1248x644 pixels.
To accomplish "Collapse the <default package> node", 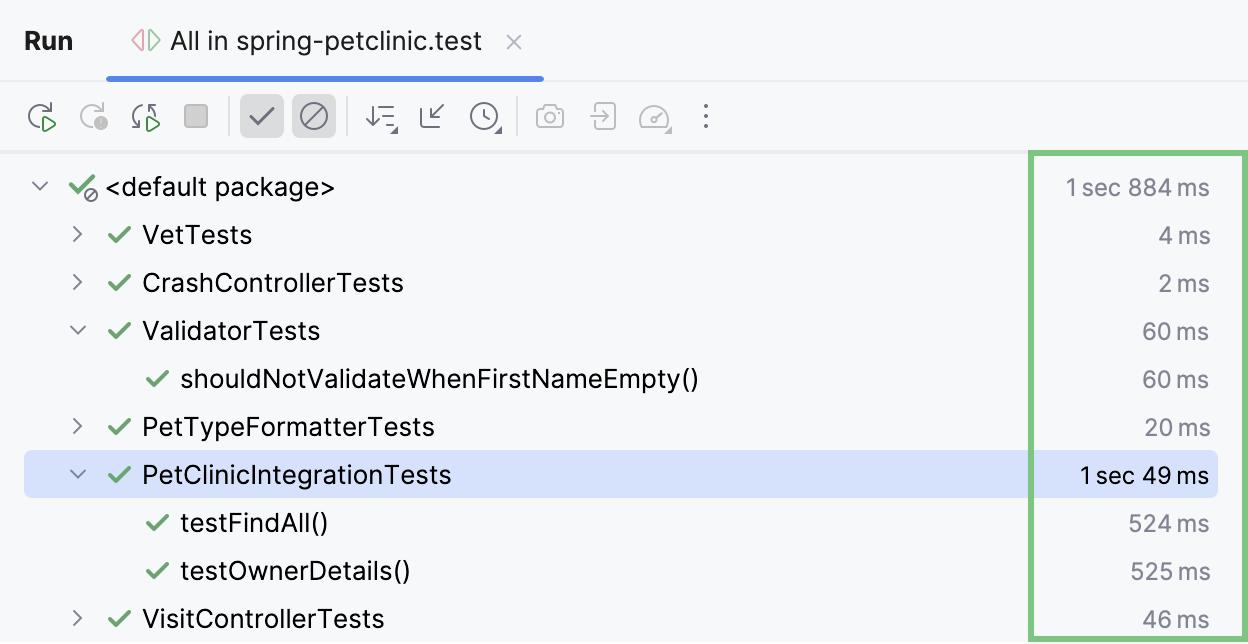I will click(x=38, y=187).
